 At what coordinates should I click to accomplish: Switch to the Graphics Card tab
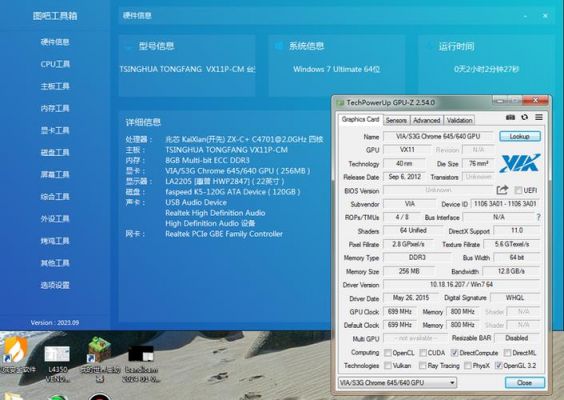pyautogui.click(x=360, y=119)
